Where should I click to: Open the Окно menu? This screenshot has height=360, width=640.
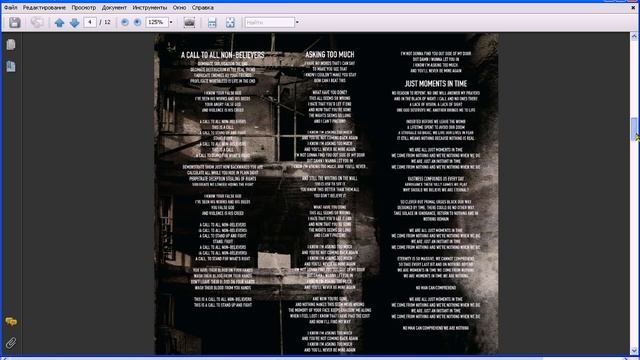tap(179, 7)
